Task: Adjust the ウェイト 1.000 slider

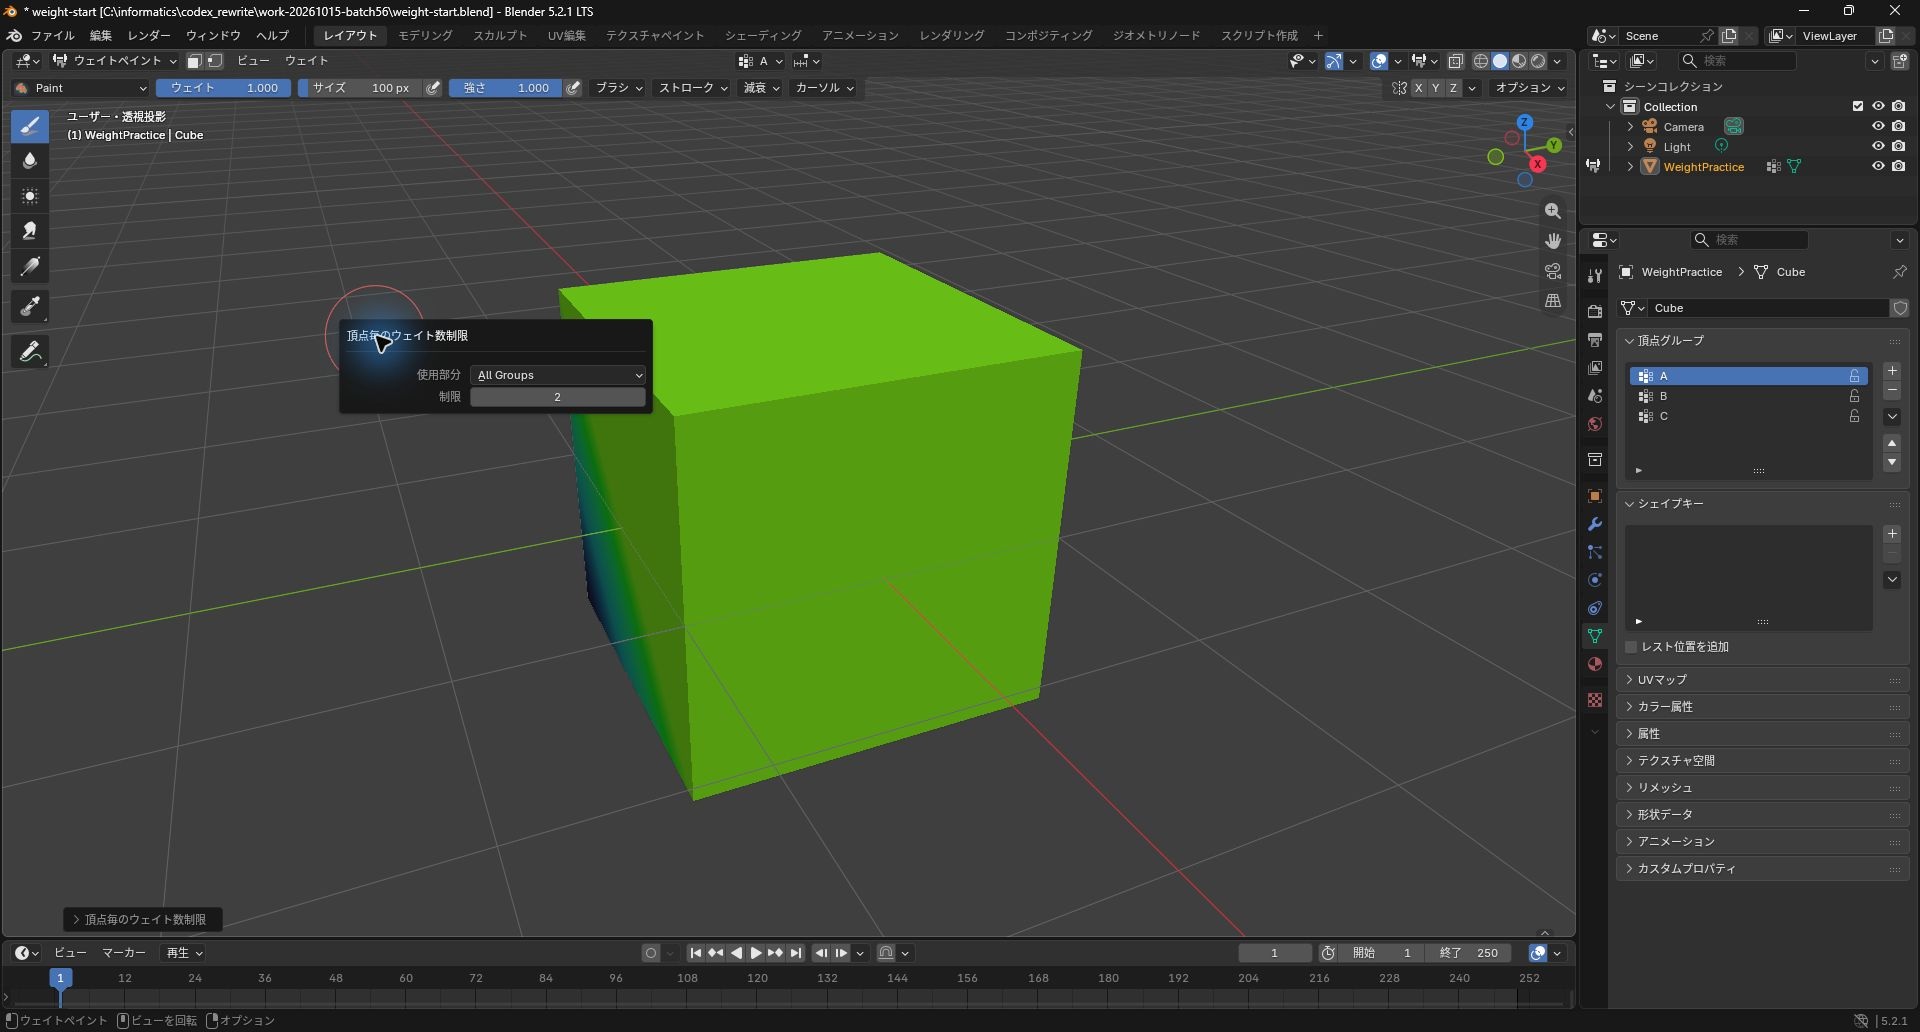Action: click(x=224, y=88)
